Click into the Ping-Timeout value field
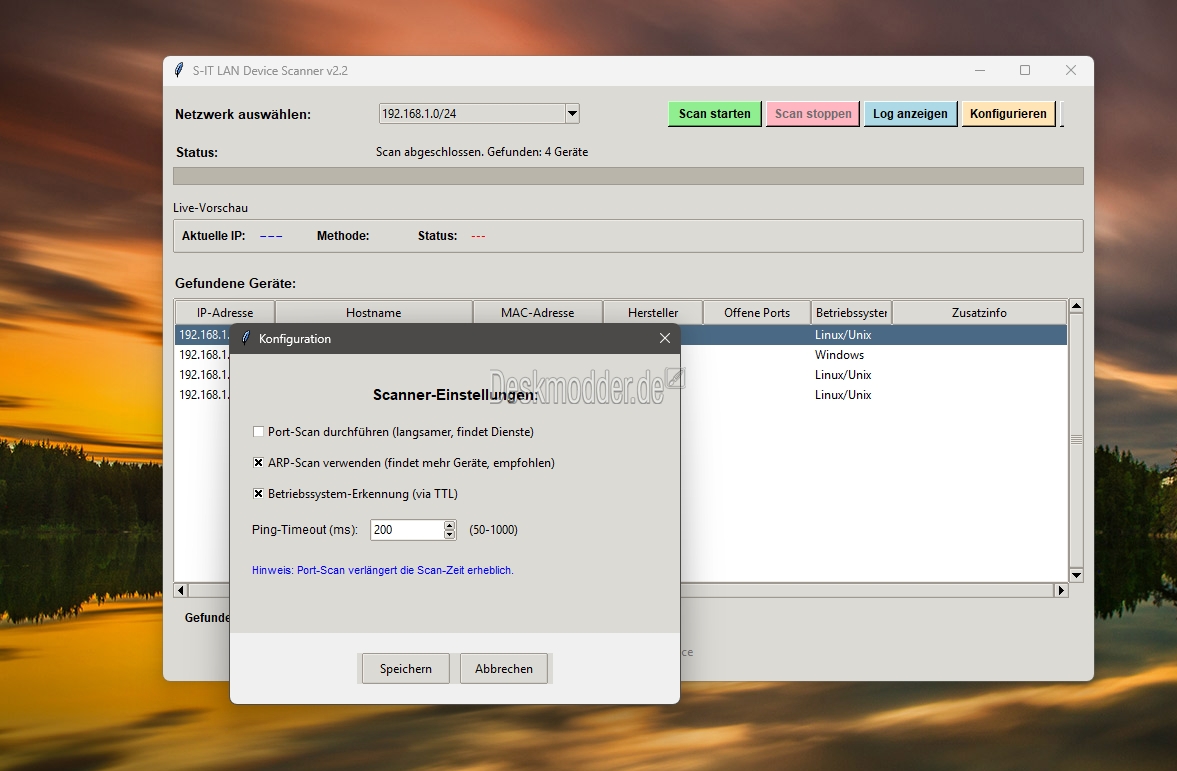The height and width of the screenshot is (771, 1177). pos(405,530)
